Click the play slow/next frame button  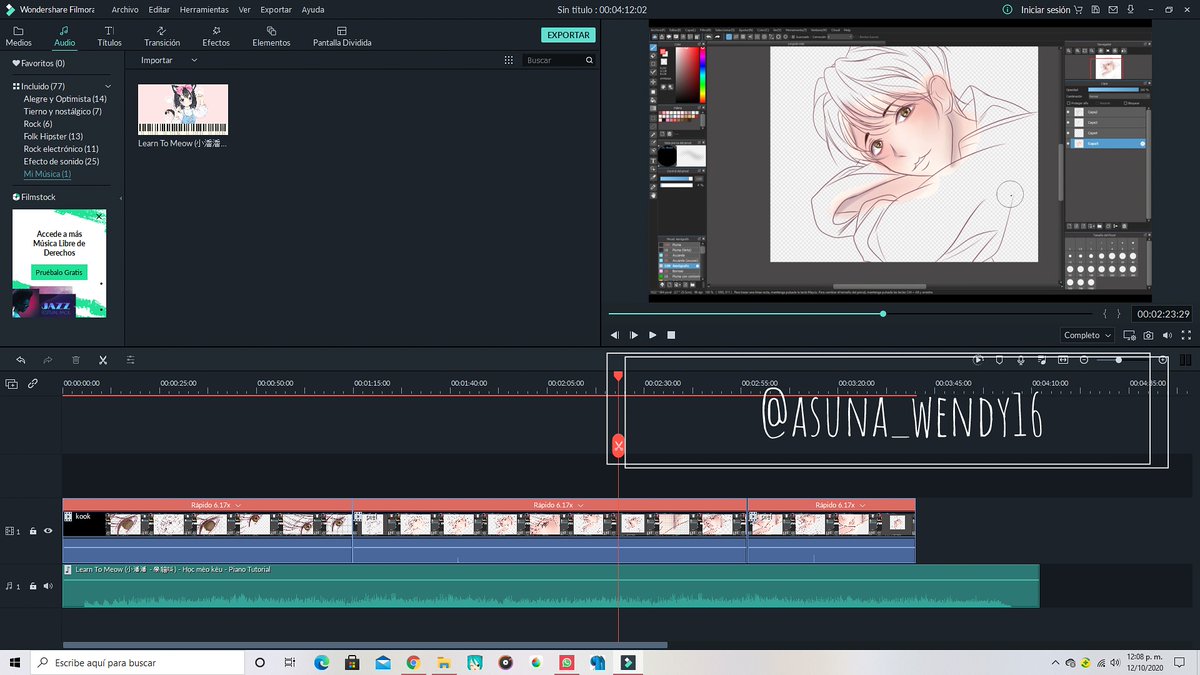634,335
